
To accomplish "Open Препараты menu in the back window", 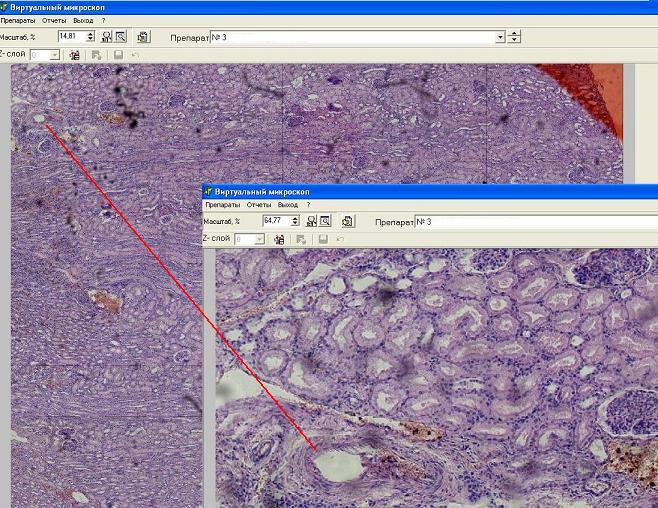I will 18,20.
